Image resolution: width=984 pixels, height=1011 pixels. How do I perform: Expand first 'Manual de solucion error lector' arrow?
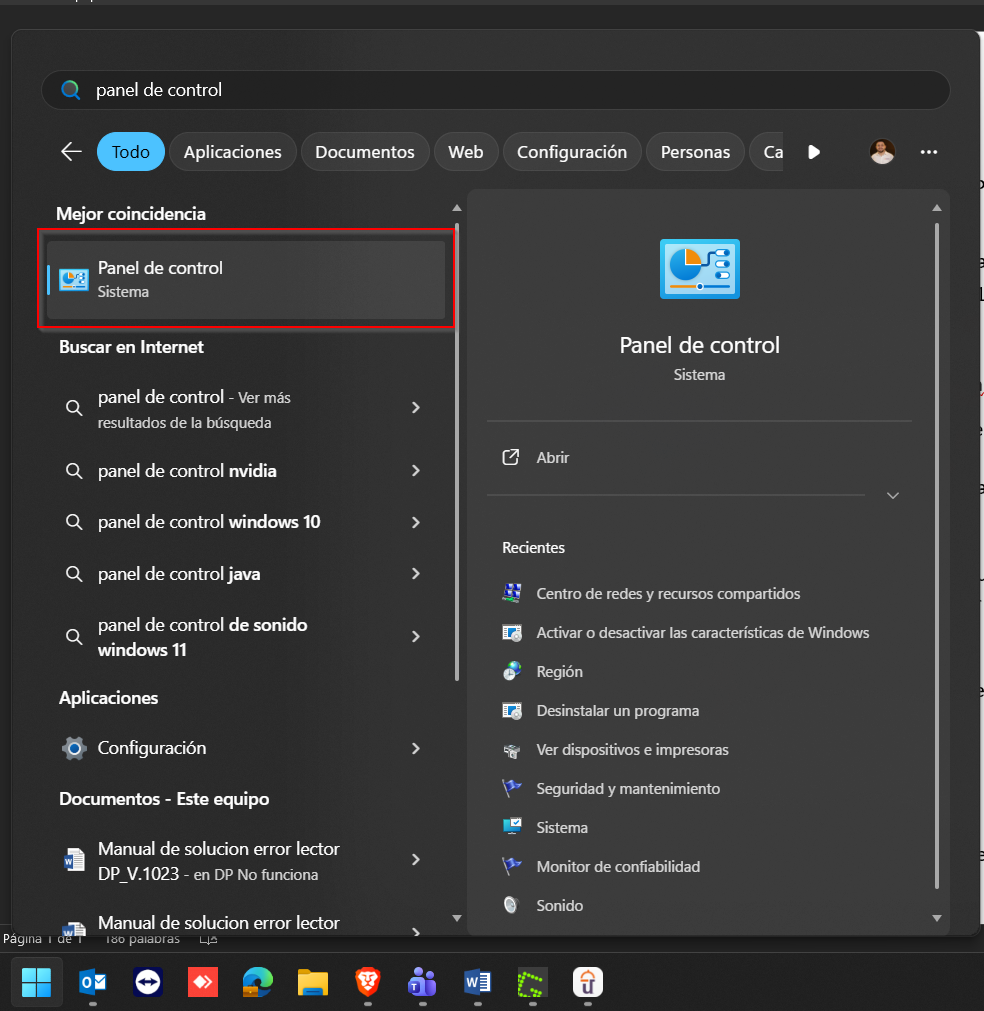pyautogui.click(x=416, y=859)
